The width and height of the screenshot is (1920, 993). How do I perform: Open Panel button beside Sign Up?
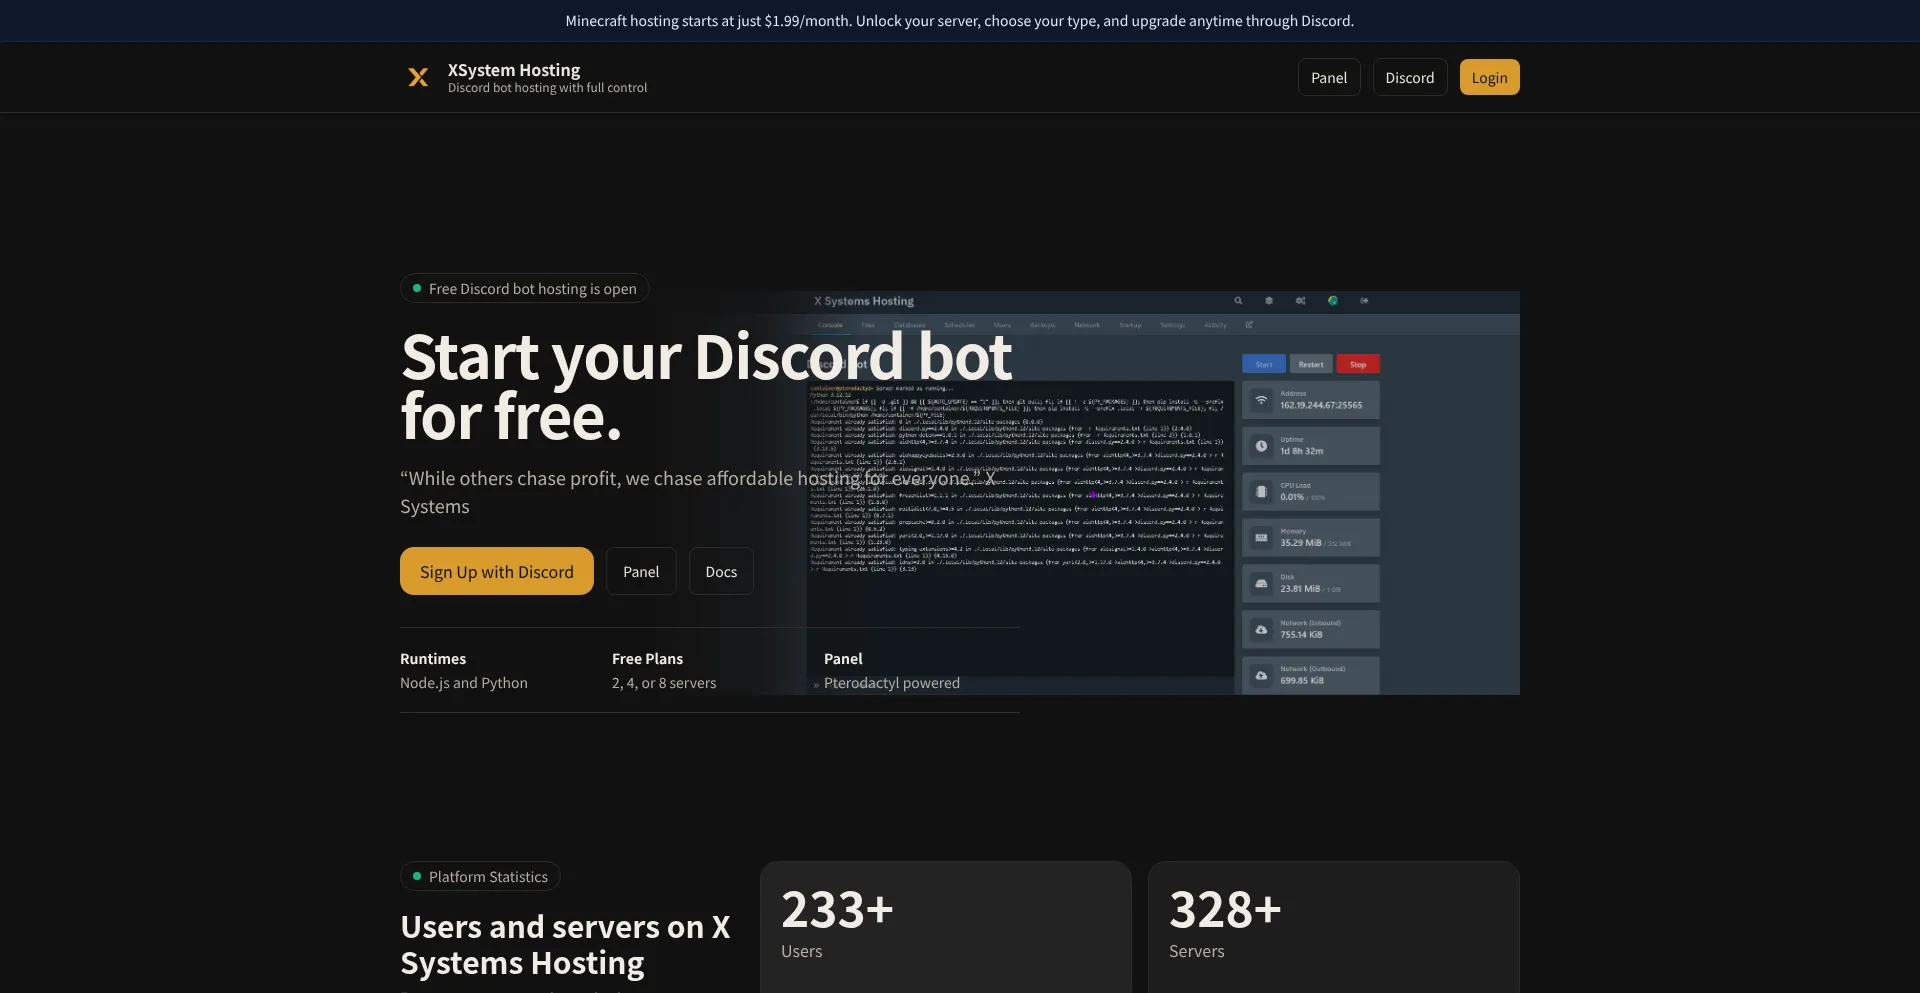coord(641,571)
